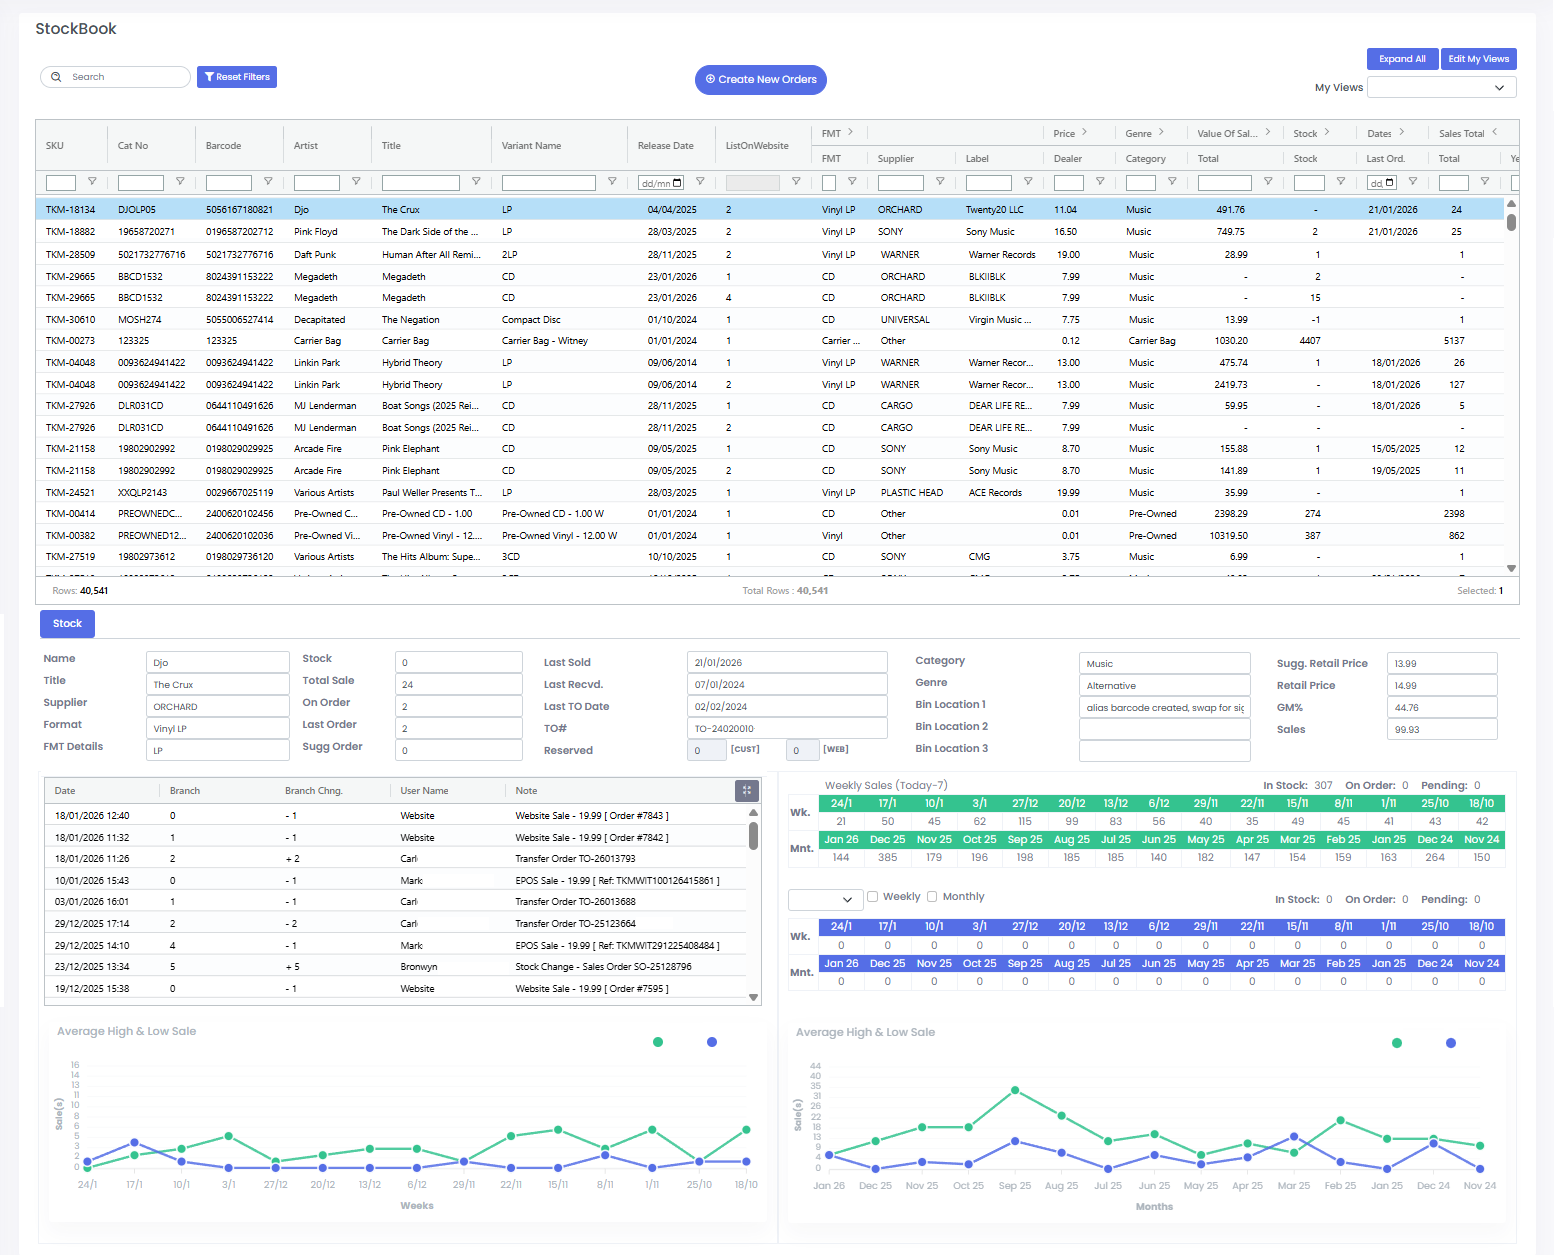Expand the Price column group

[1084, 132]
